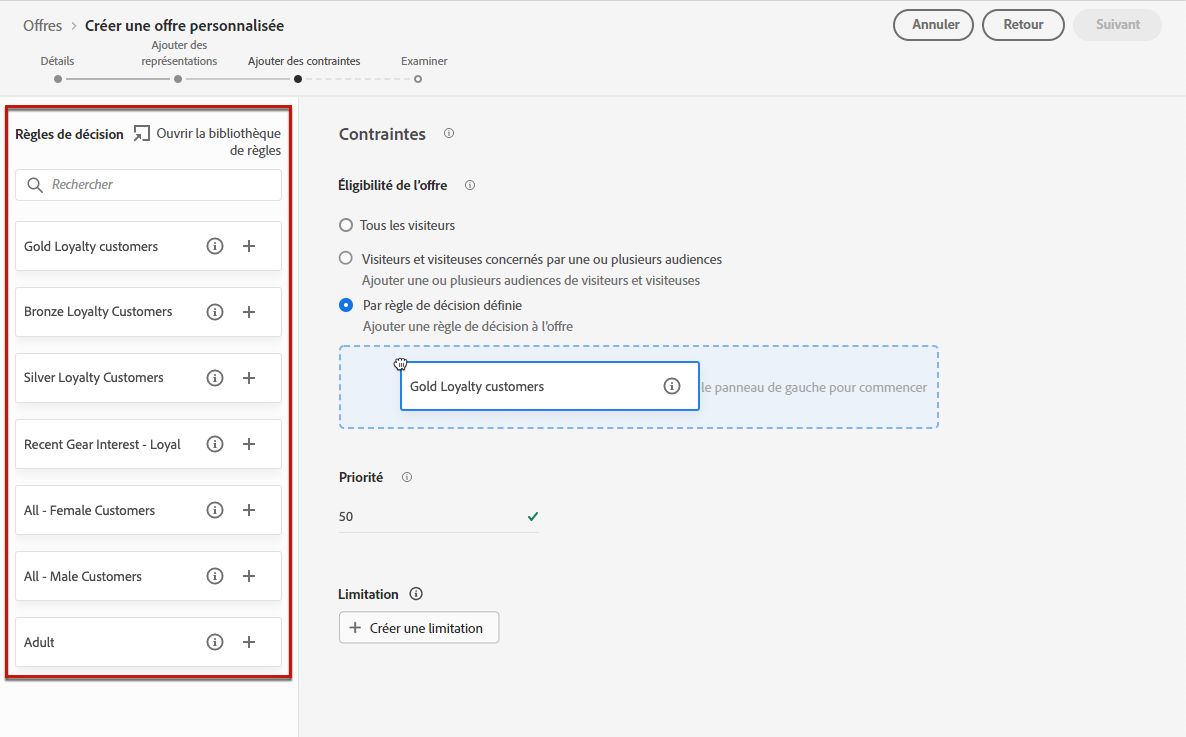Show info icon for All - Male Customers
This screenshot has height=737, width=1186.
(214, 576)
